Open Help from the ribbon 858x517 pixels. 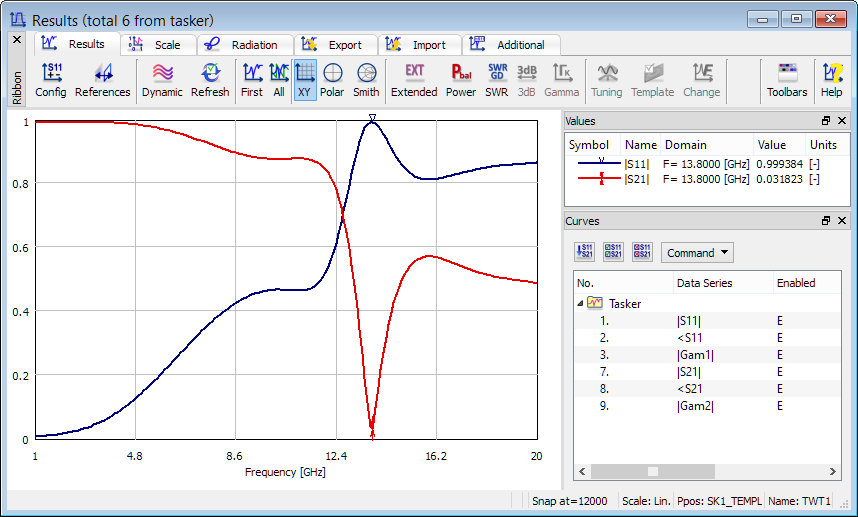click(x=832, y=80)
